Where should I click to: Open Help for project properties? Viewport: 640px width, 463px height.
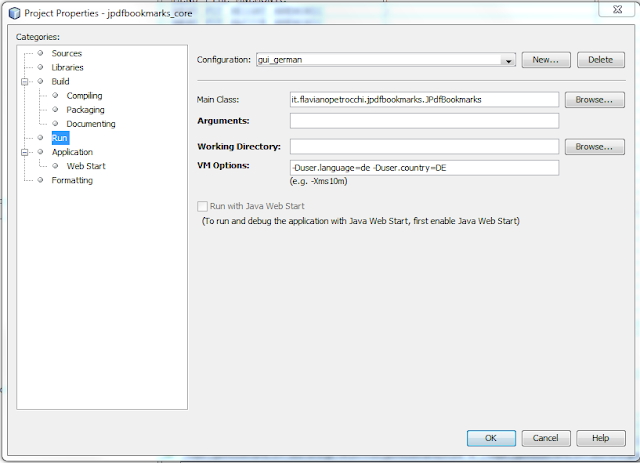[600, 438]
